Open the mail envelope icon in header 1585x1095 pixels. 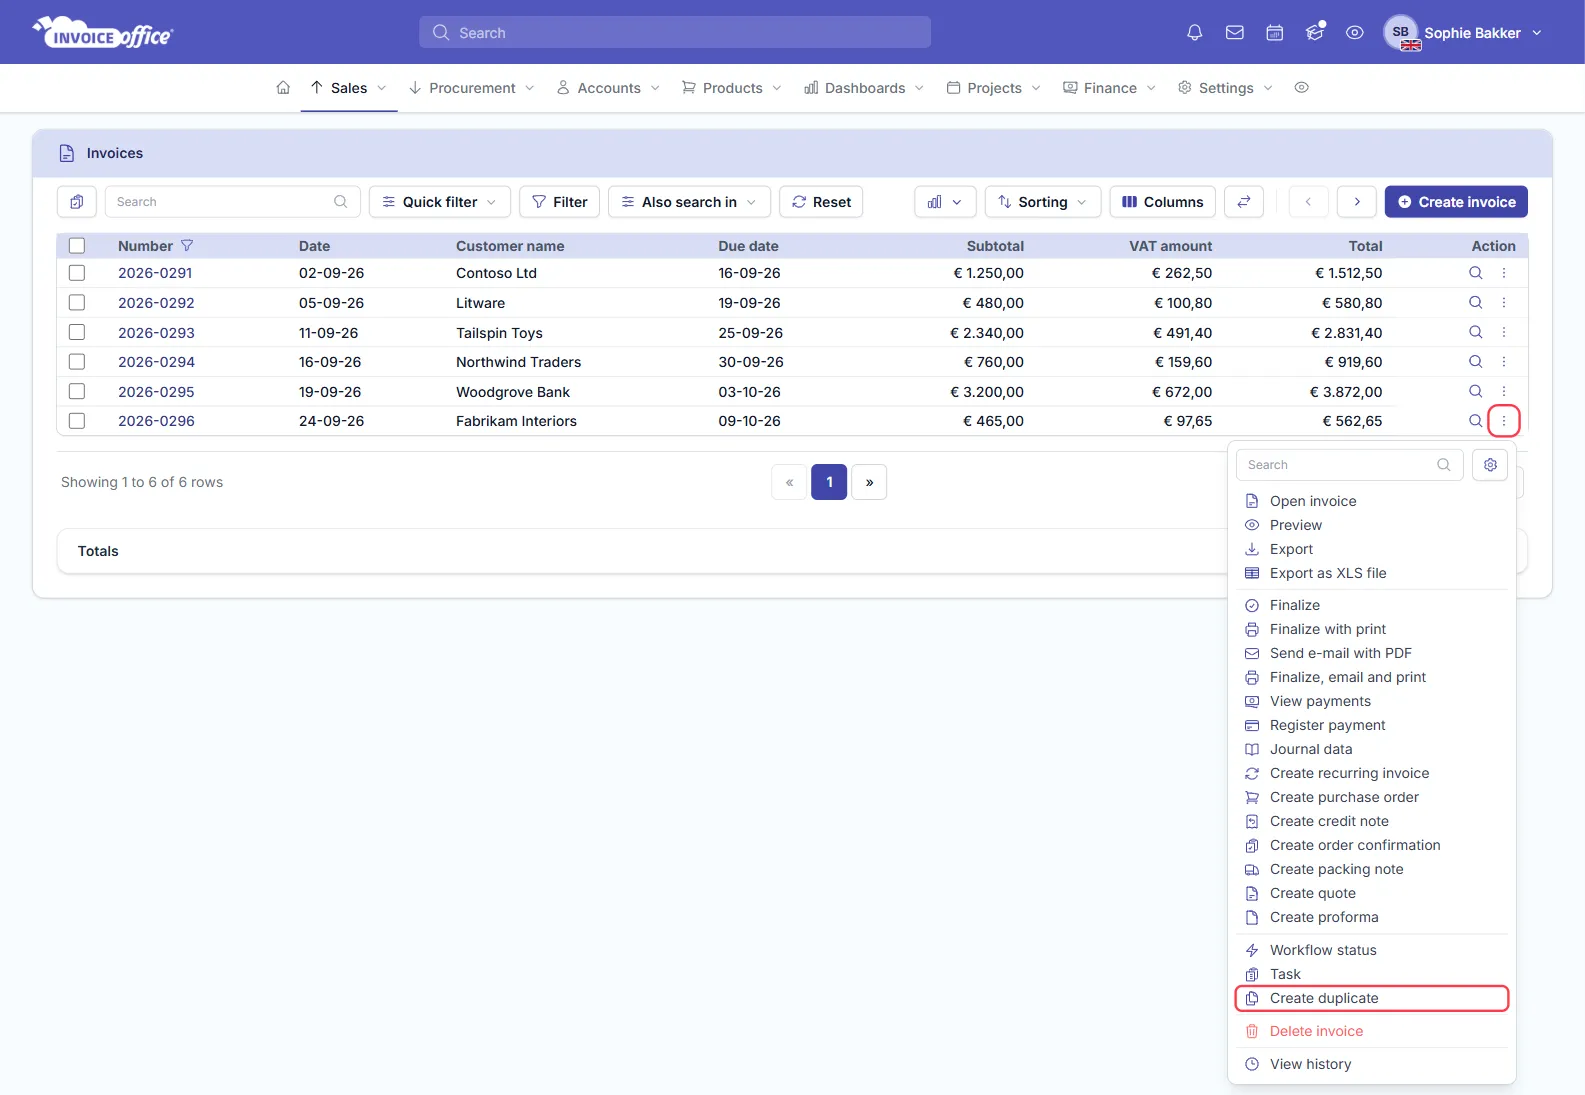coord(1235,33)
